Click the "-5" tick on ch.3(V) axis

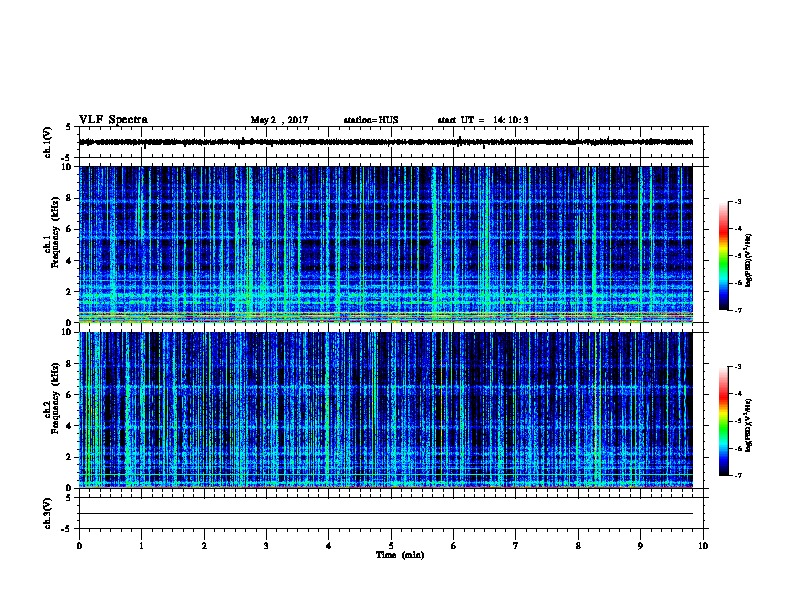pyautogui.click(x=68, y=529)
